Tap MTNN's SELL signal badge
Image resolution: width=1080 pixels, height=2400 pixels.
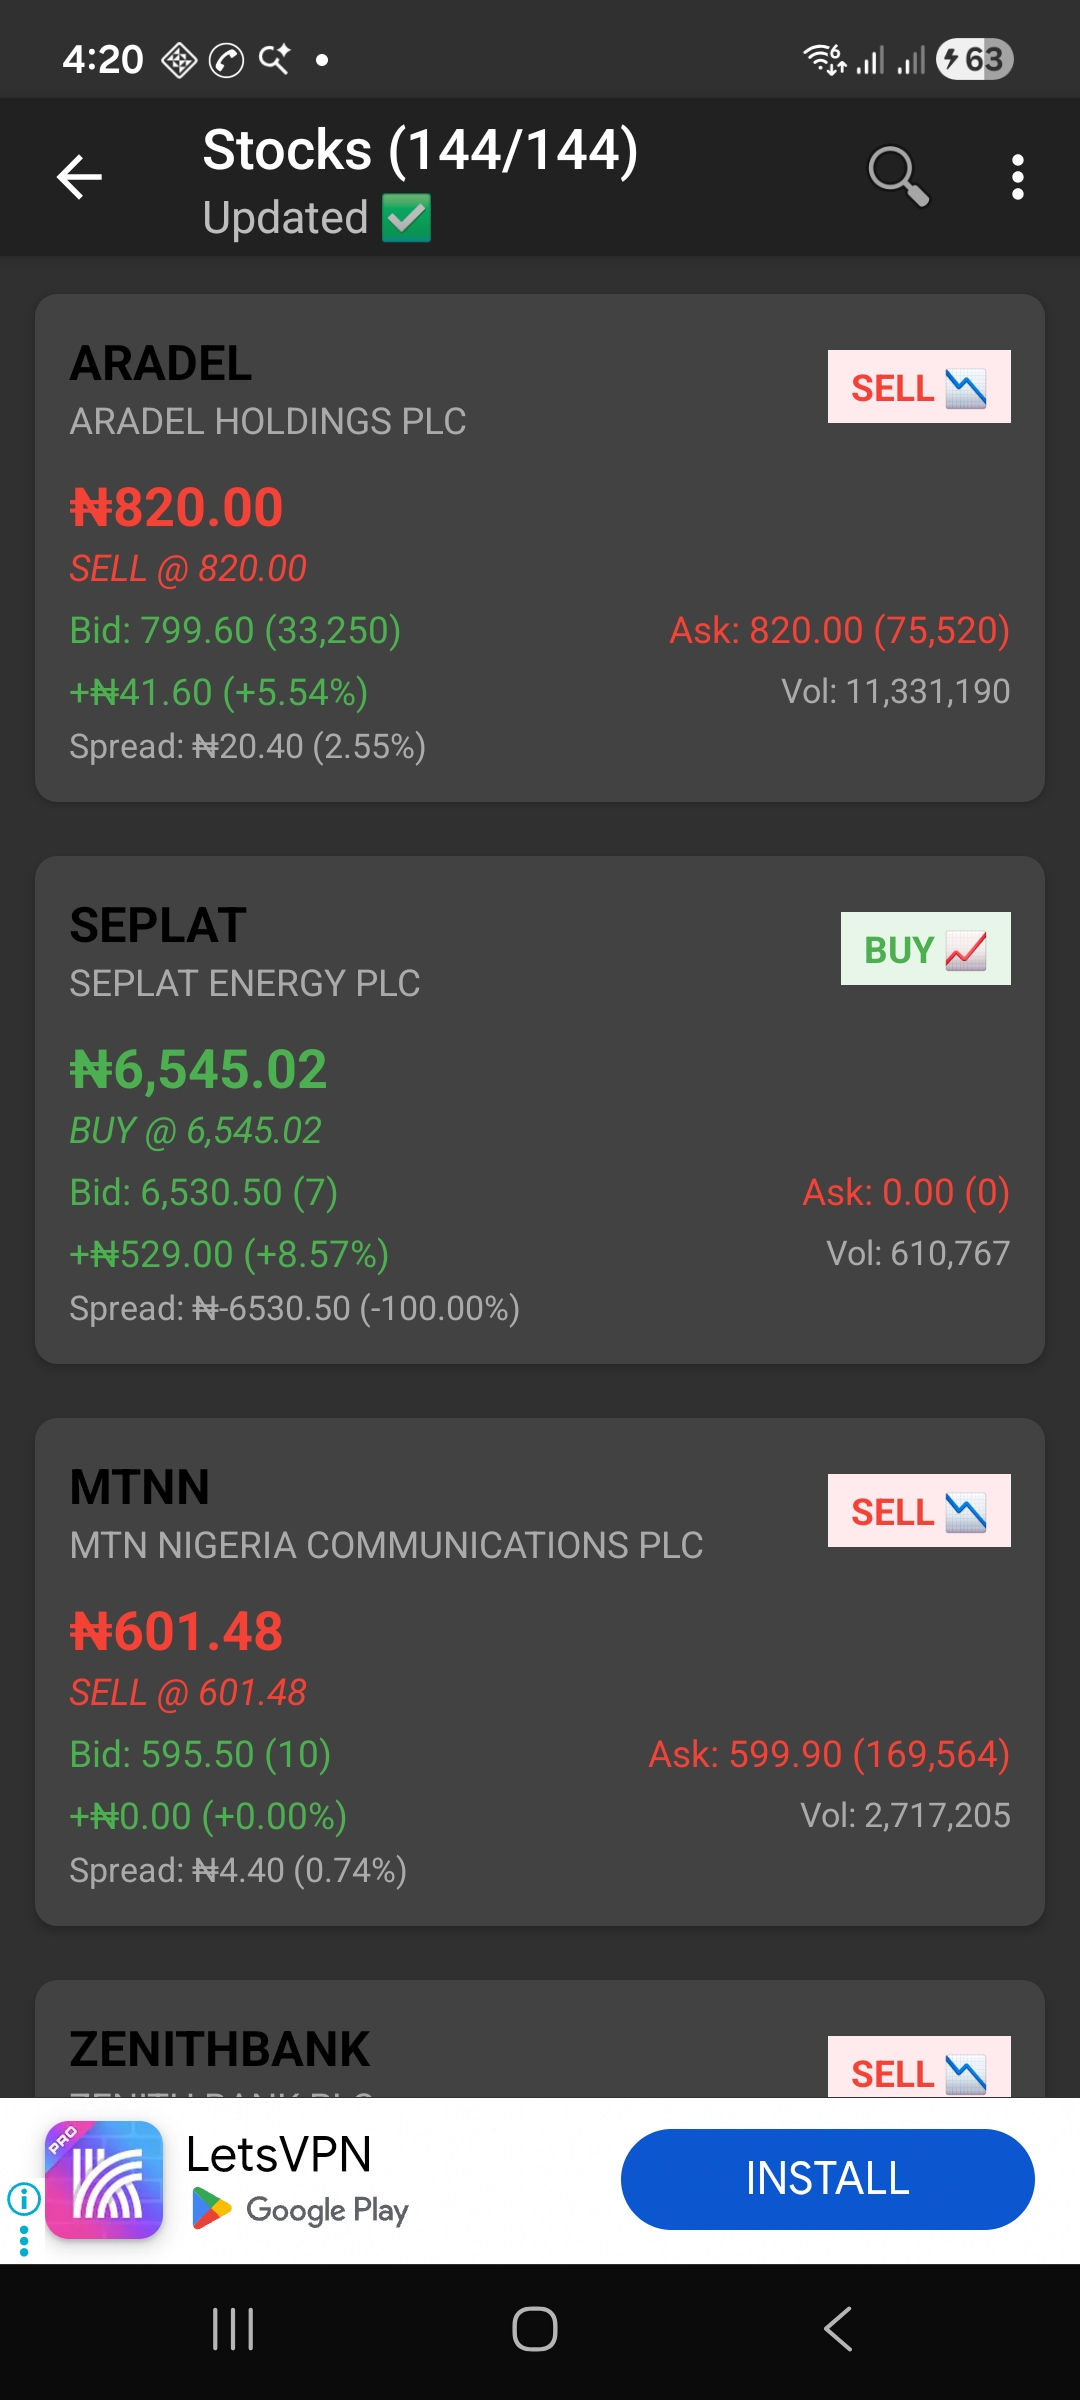tap(918, 1511)
